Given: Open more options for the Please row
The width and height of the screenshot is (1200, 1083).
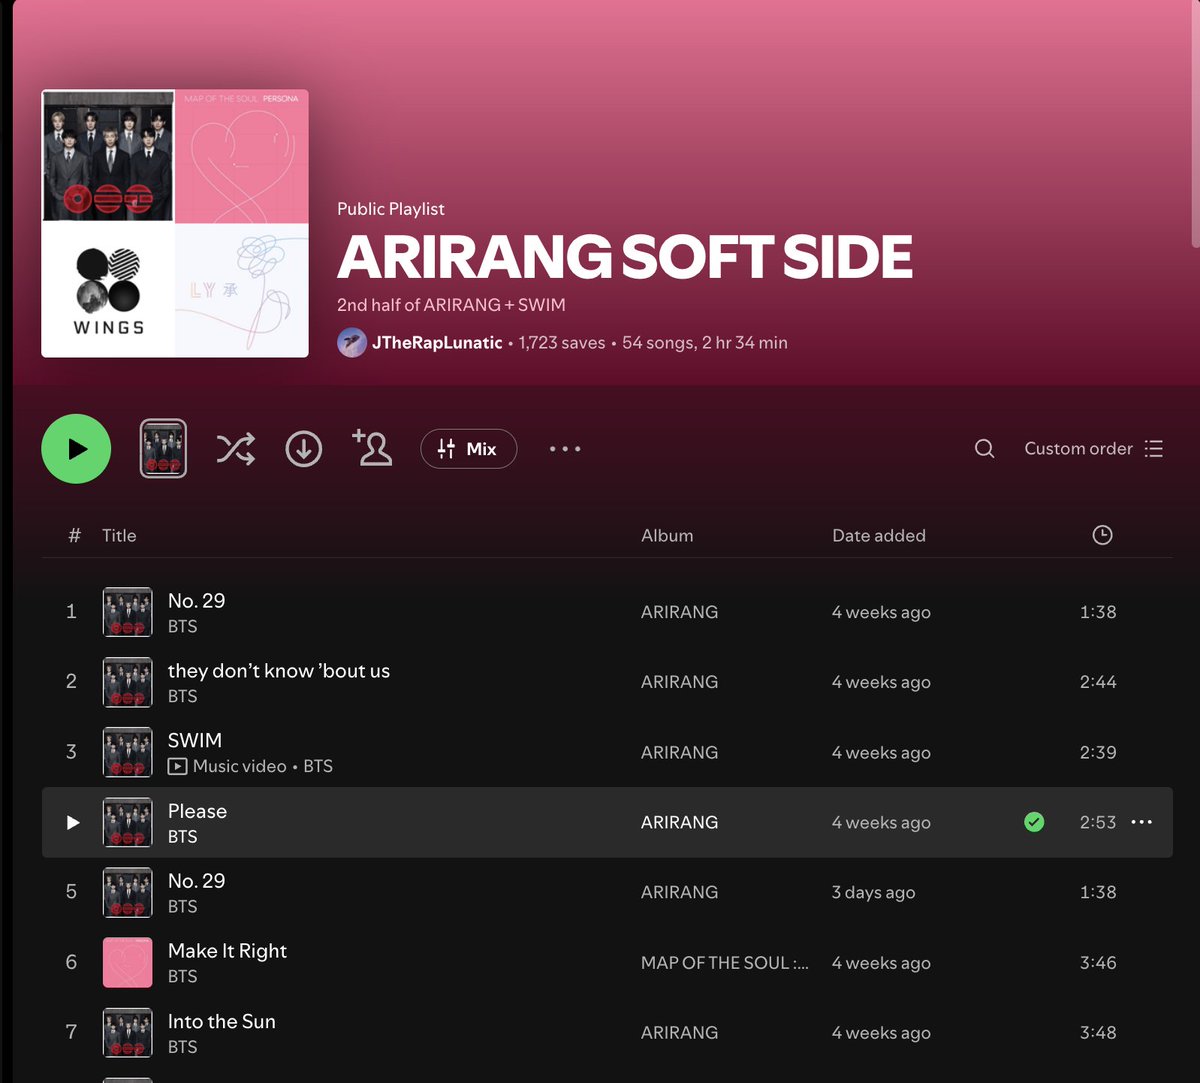Looking at the screenshot, I should (x=1141, y=822).
